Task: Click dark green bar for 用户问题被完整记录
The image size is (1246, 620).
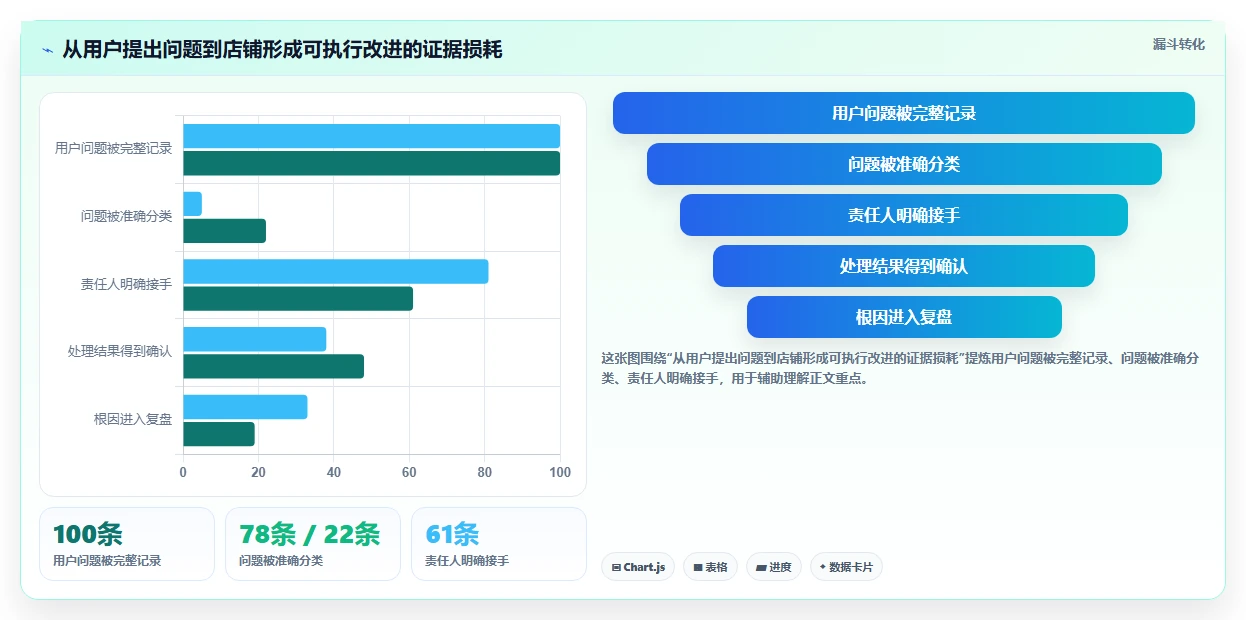Action: pos(371,163)
